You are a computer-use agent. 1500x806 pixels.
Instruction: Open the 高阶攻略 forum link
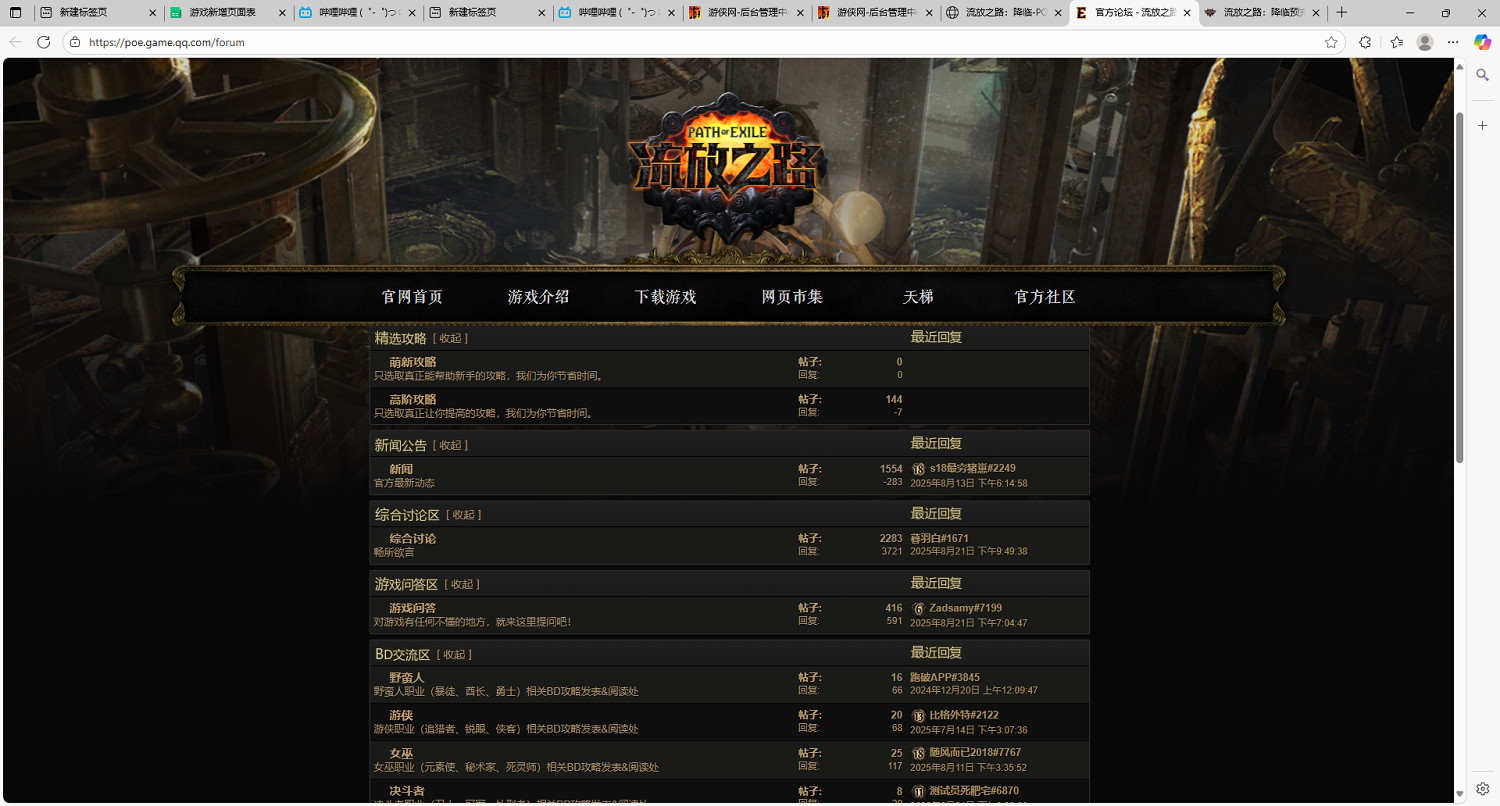[x=412, y=399]
